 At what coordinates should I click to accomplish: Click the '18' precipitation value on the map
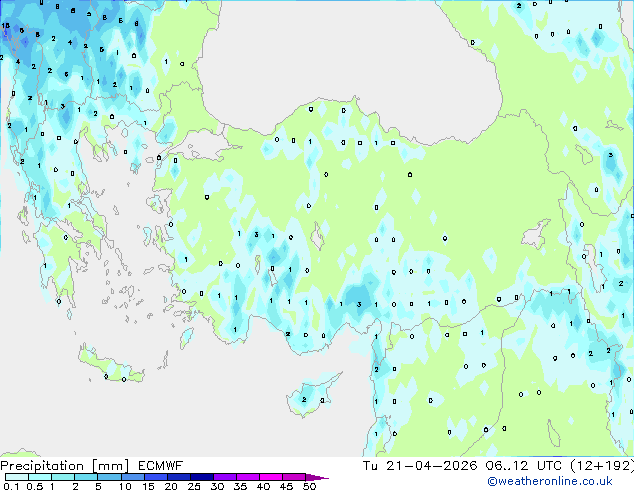(x=6, y=26)
